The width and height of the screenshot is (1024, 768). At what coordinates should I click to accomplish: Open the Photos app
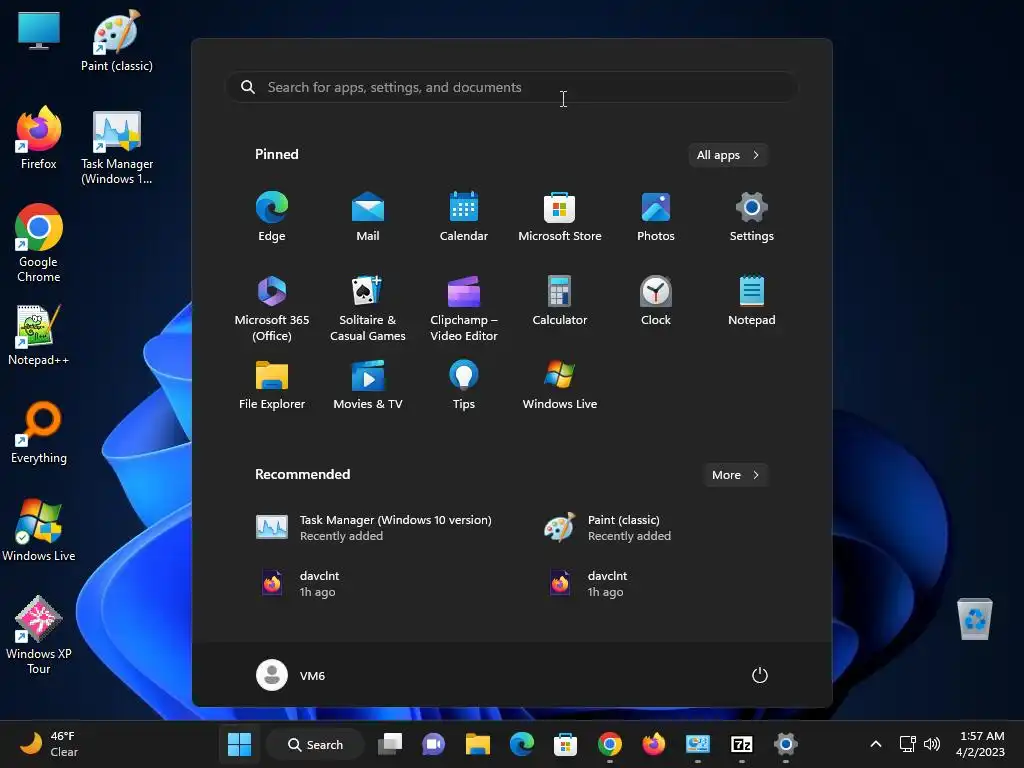[656, 217]
